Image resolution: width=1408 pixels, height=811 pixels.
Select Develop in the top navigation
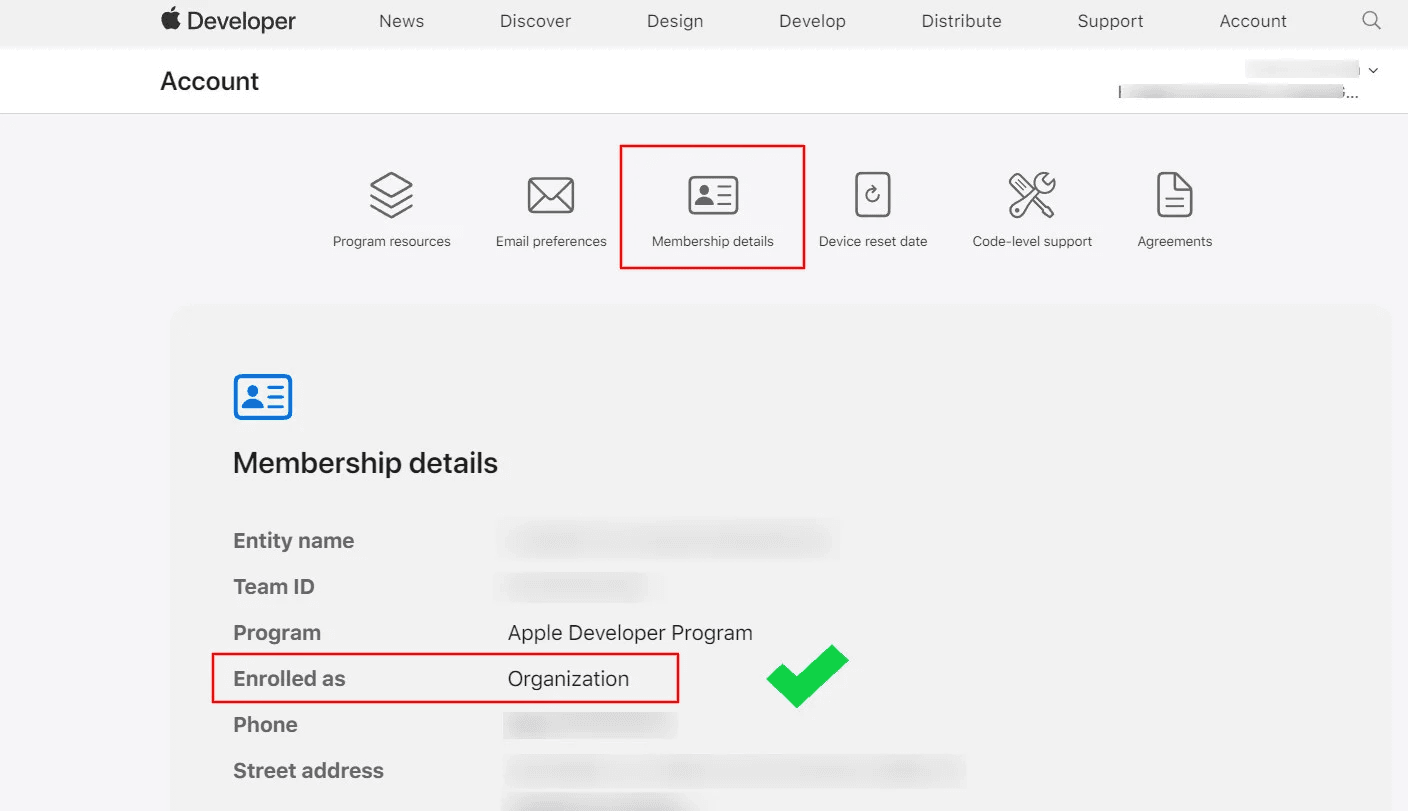(x=812, y=21)
